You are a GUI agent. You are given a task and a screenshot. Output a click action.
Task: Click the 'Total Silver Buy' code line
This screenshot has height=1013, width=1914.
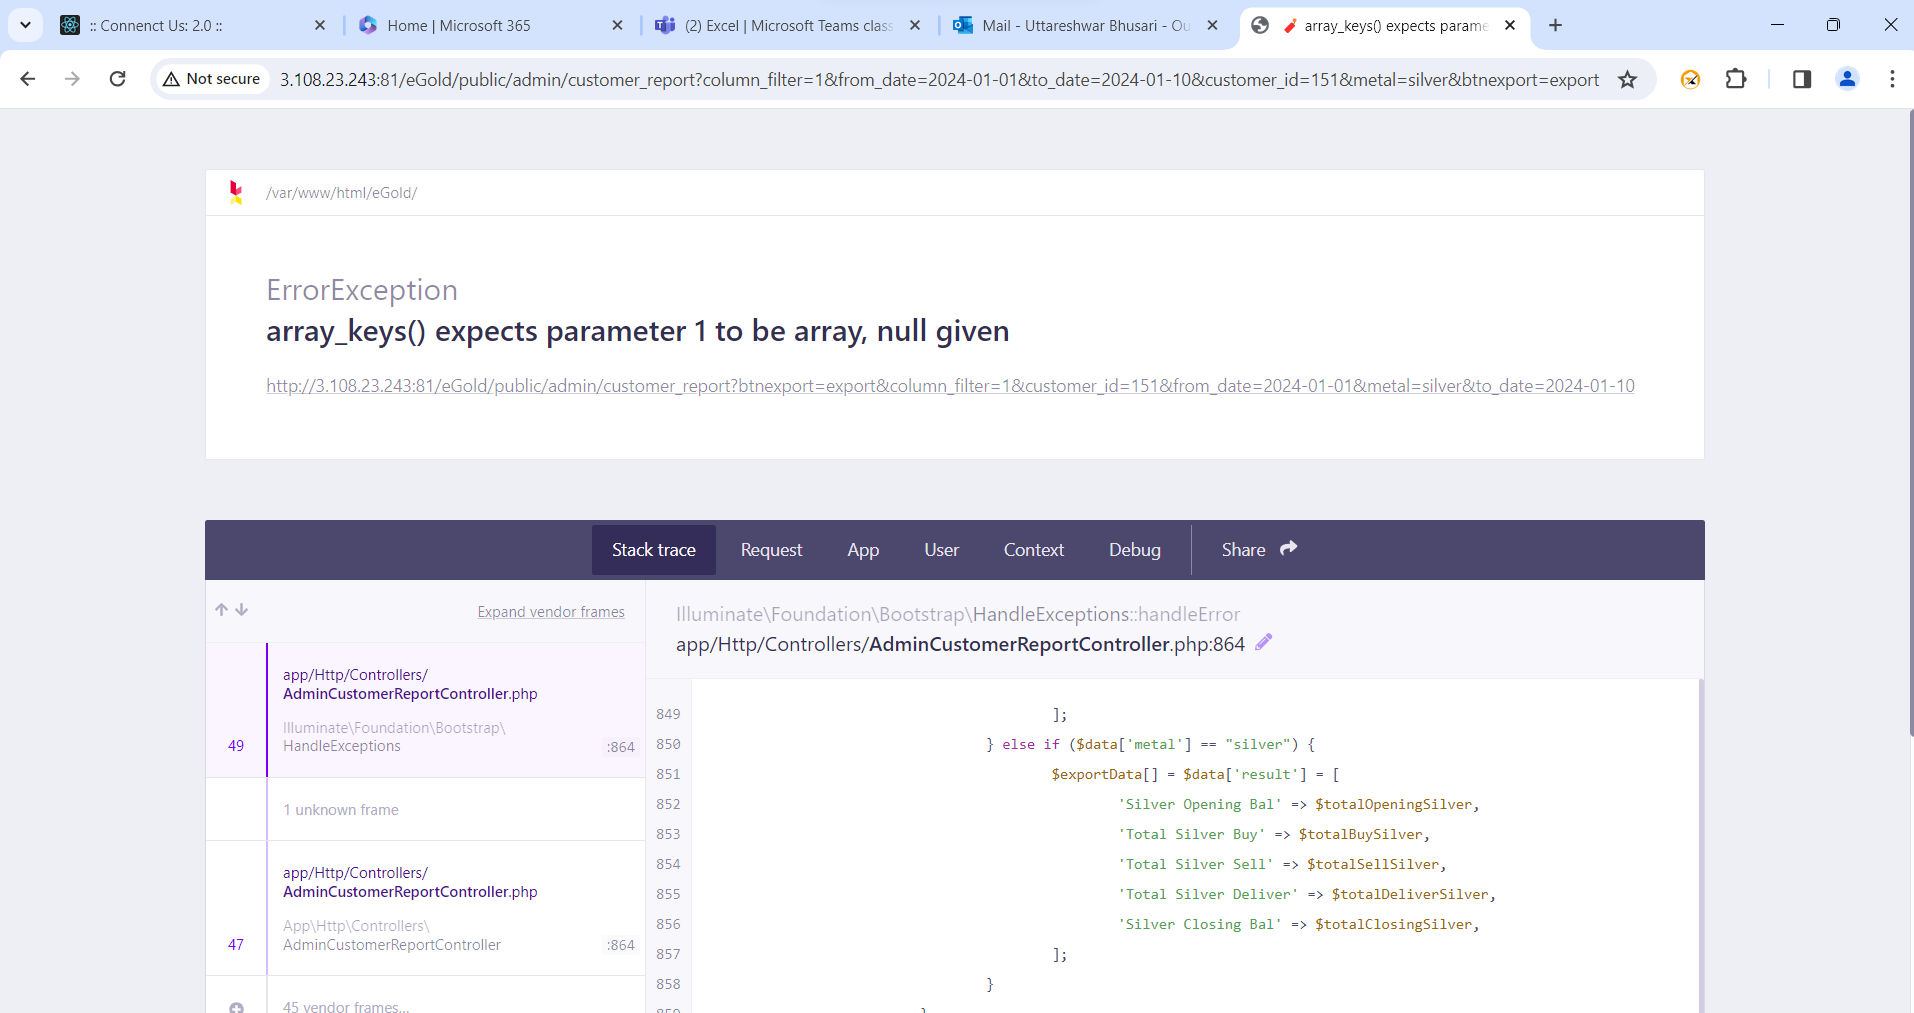tap(1274, 834)
